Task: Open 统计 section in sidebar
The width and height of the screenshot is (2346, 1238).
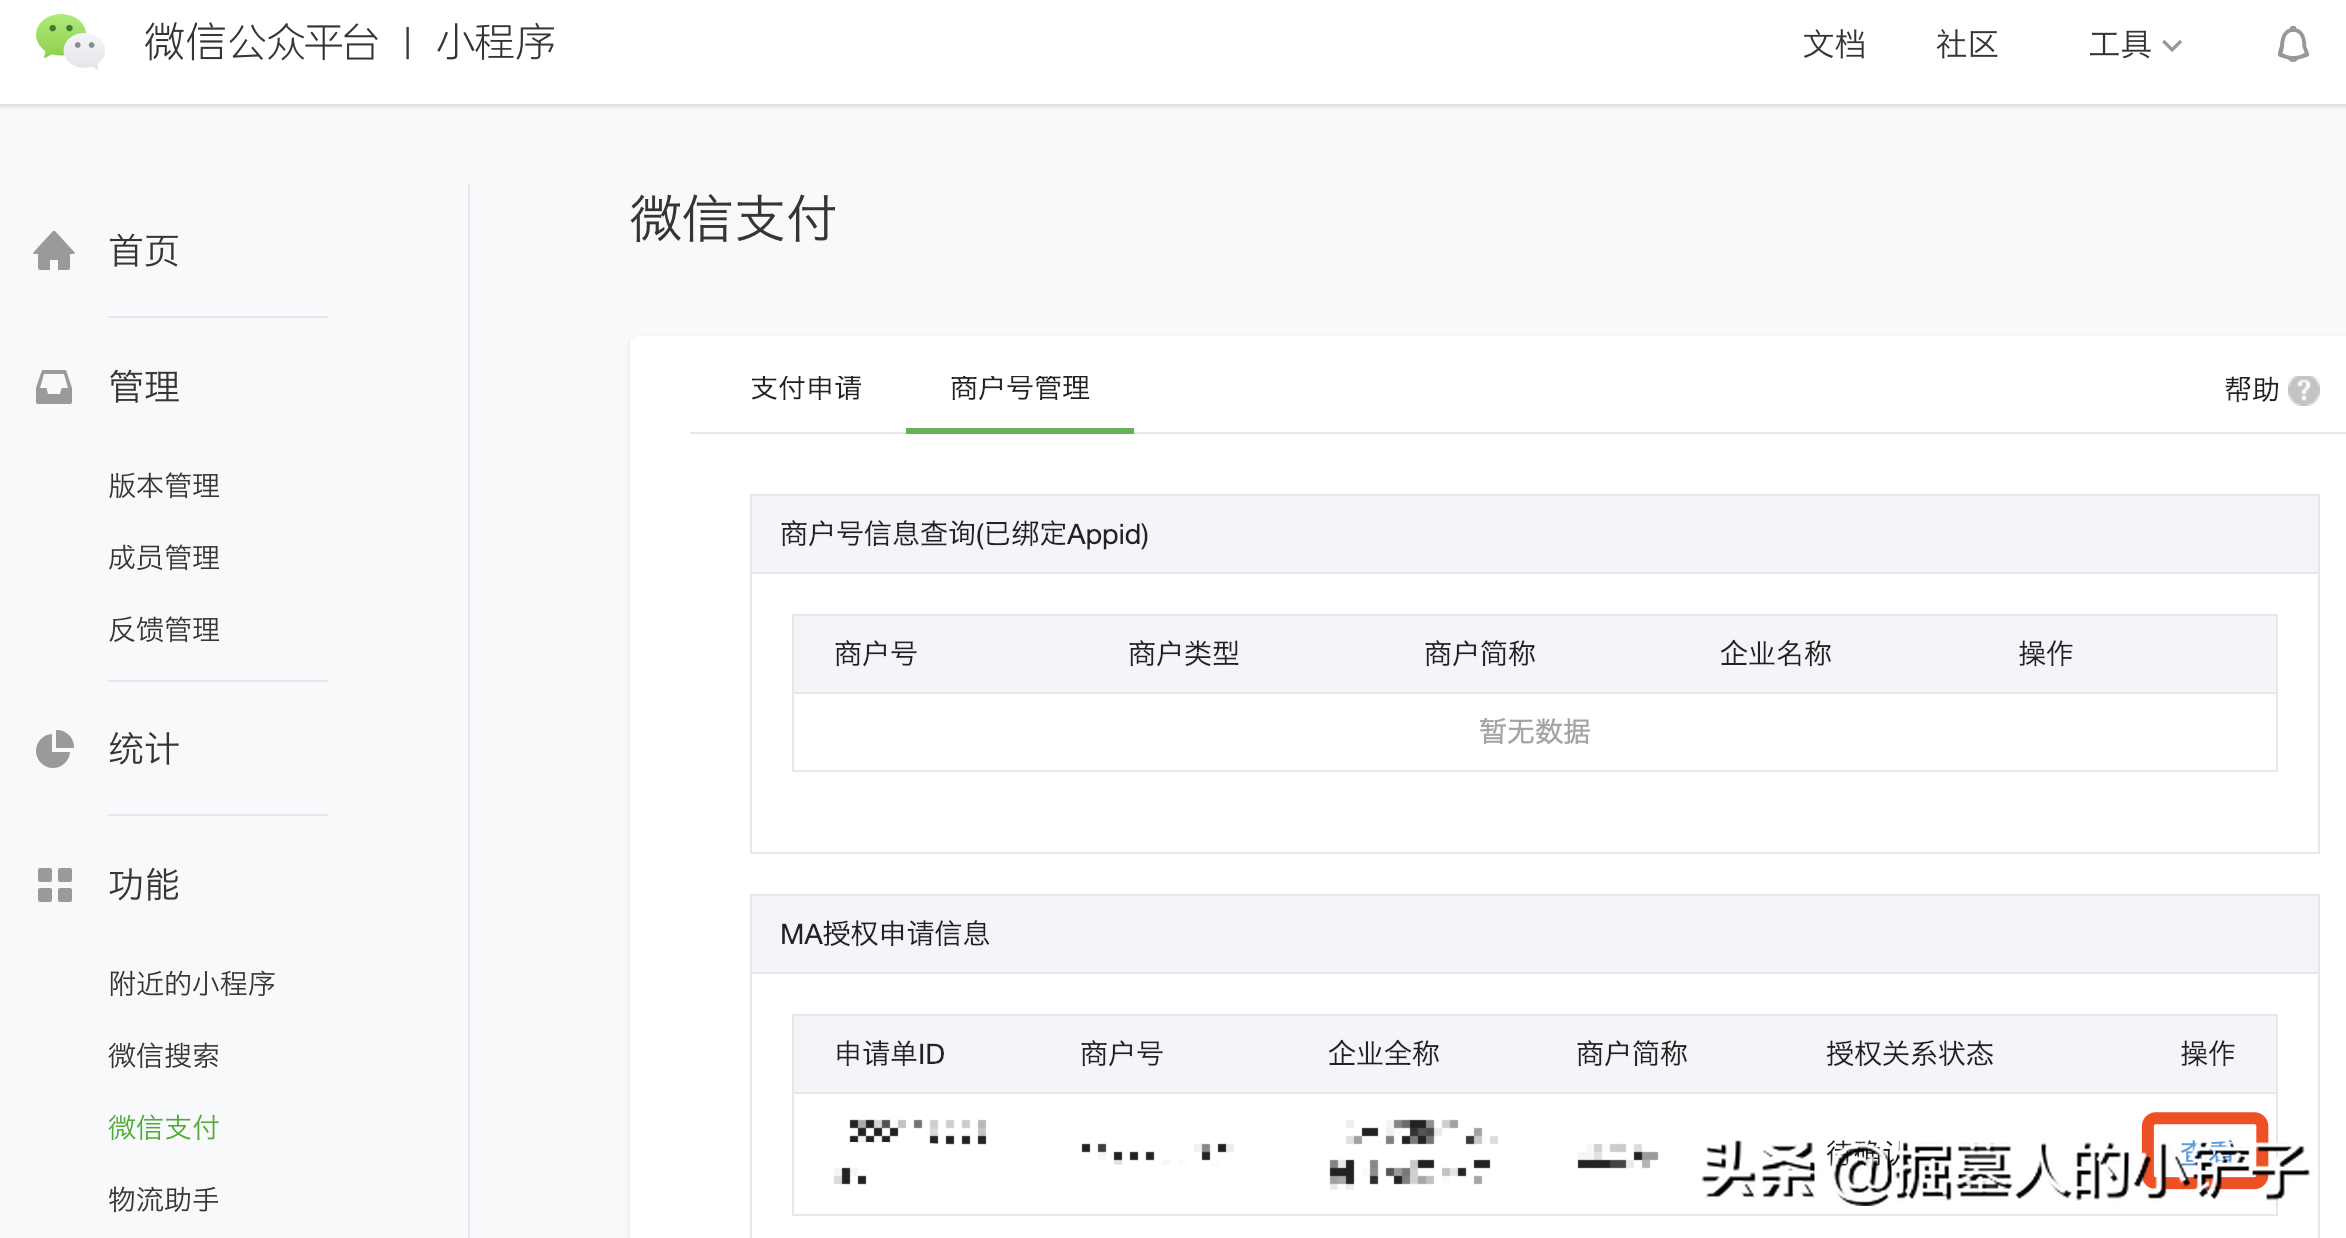Action: point(144,749)
